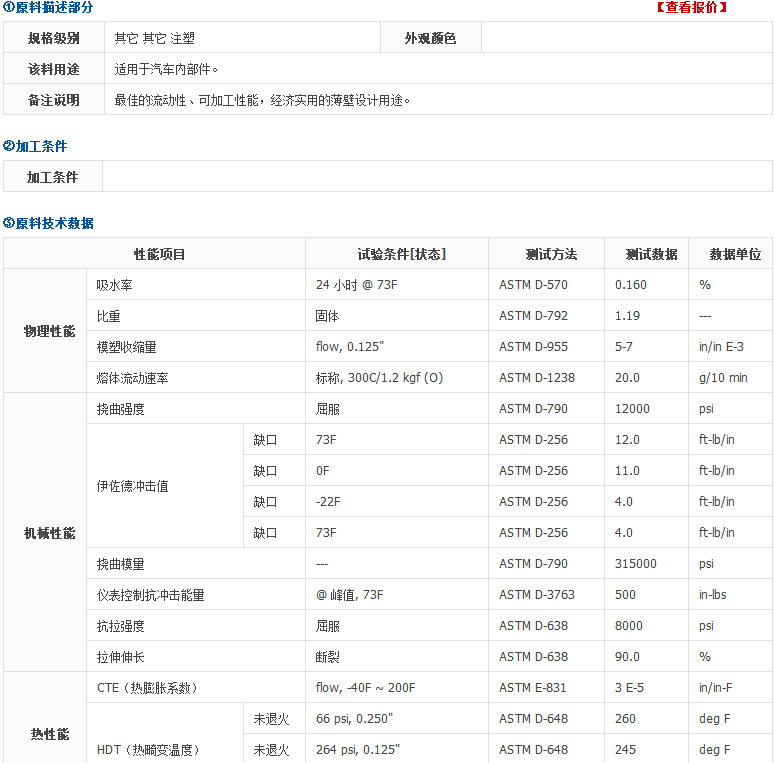Click the circled number three icon beside 原料技术数据
This screenshot has height=763, width=774.
click(9, 223)
